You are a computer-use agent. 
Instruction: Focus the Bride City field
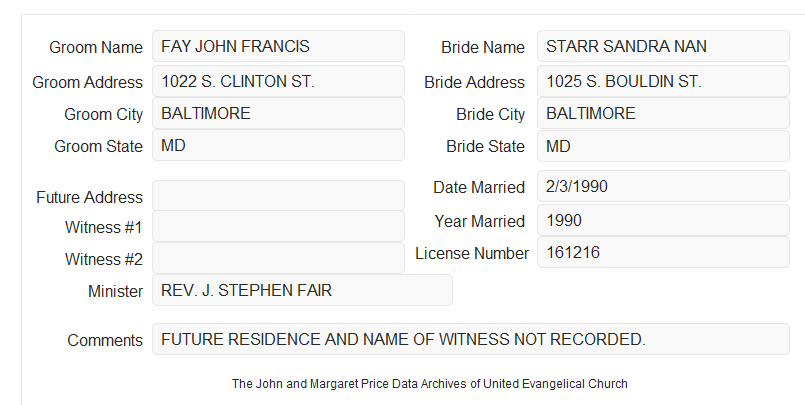tap(663, 113)
